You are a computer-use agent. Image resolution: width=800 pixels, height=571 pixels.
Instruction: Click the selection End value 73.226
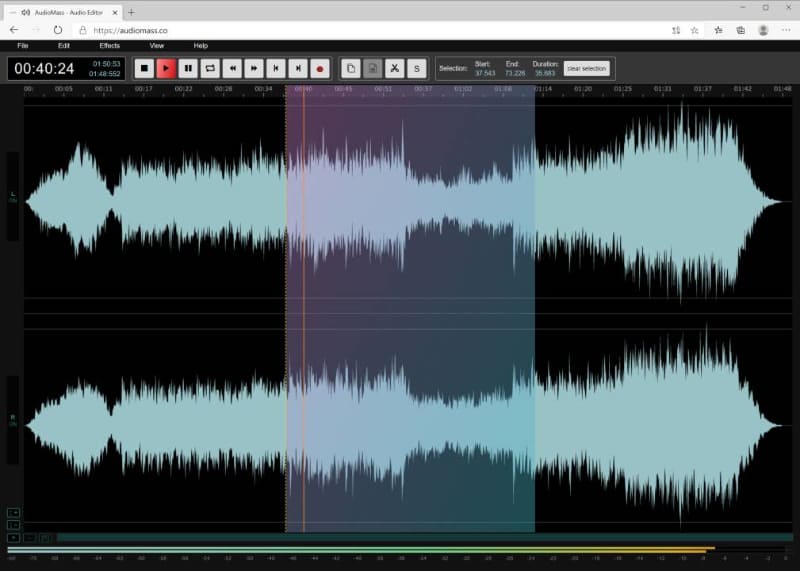(x=515, y=73)
